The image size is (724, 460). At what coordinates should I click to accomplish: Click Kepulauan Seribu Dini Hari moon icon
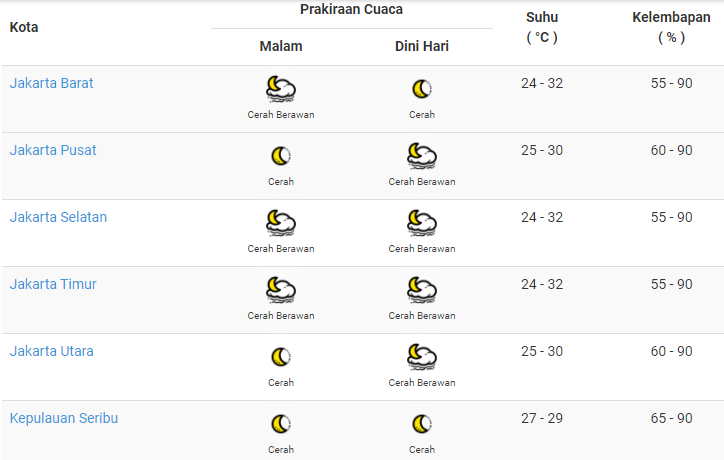(x=422, y=424)
